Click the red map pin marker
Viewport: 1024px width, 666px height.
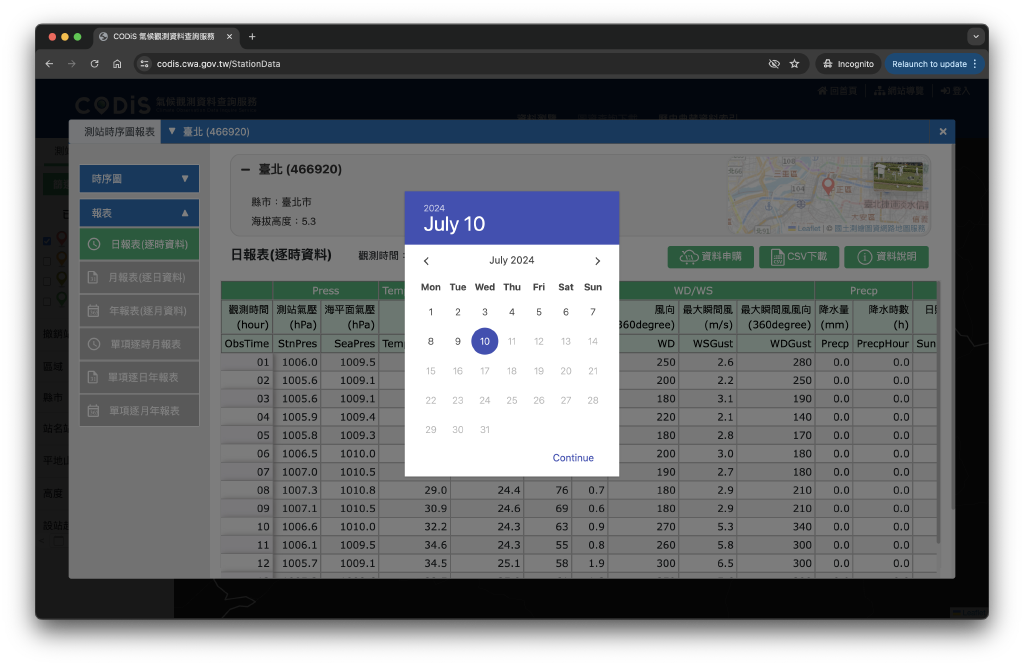[x=827, y=185]
